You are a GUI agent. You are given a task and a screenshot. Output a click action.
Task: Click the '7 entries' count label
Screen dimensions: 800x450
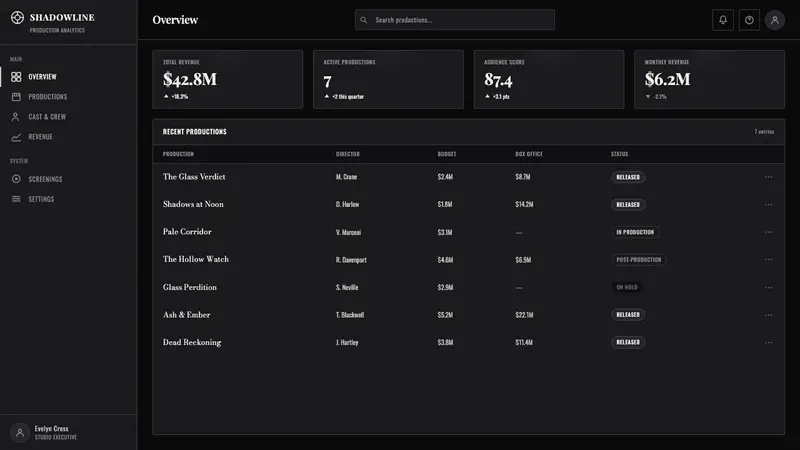[764, 132]
